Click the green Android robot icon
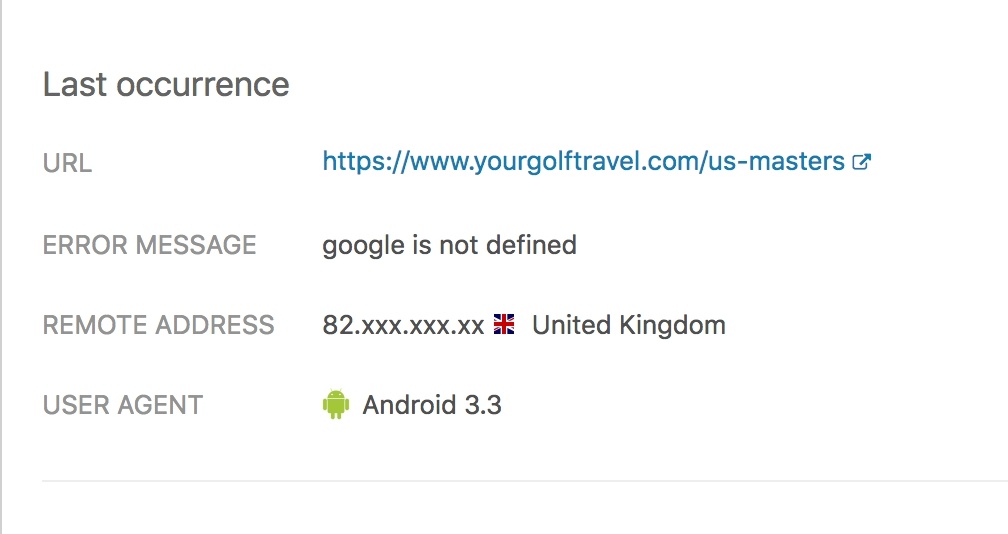Screen dimensions: 1008x534 point(336,404)
